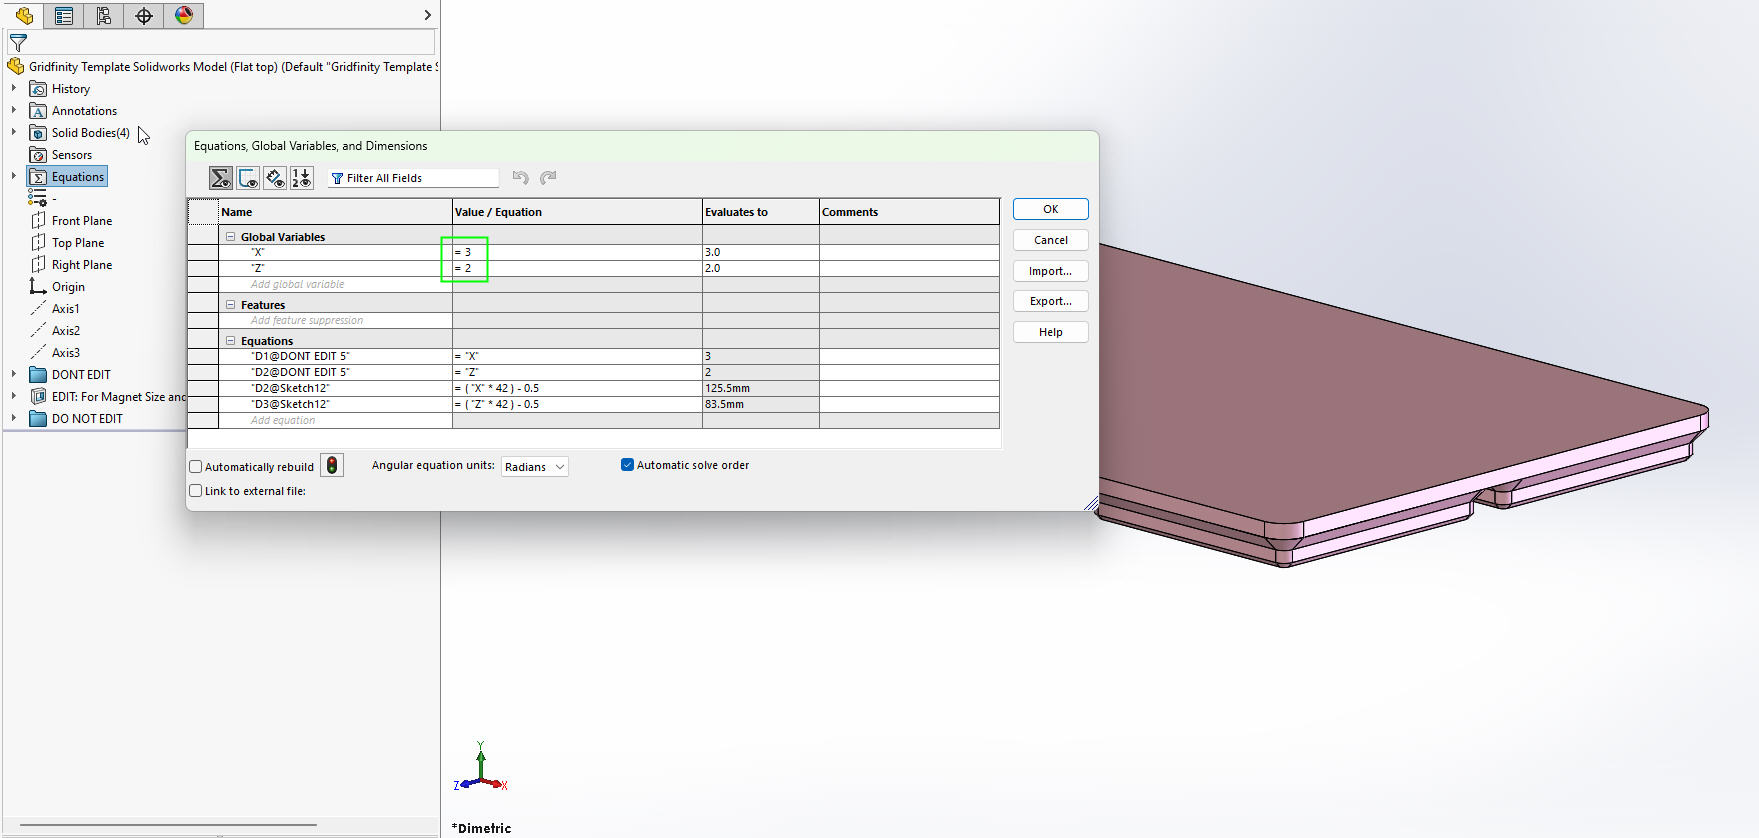Select the value cell "= 3" for X
This screenshot has width=1759, height=838.
pos(577,252)
